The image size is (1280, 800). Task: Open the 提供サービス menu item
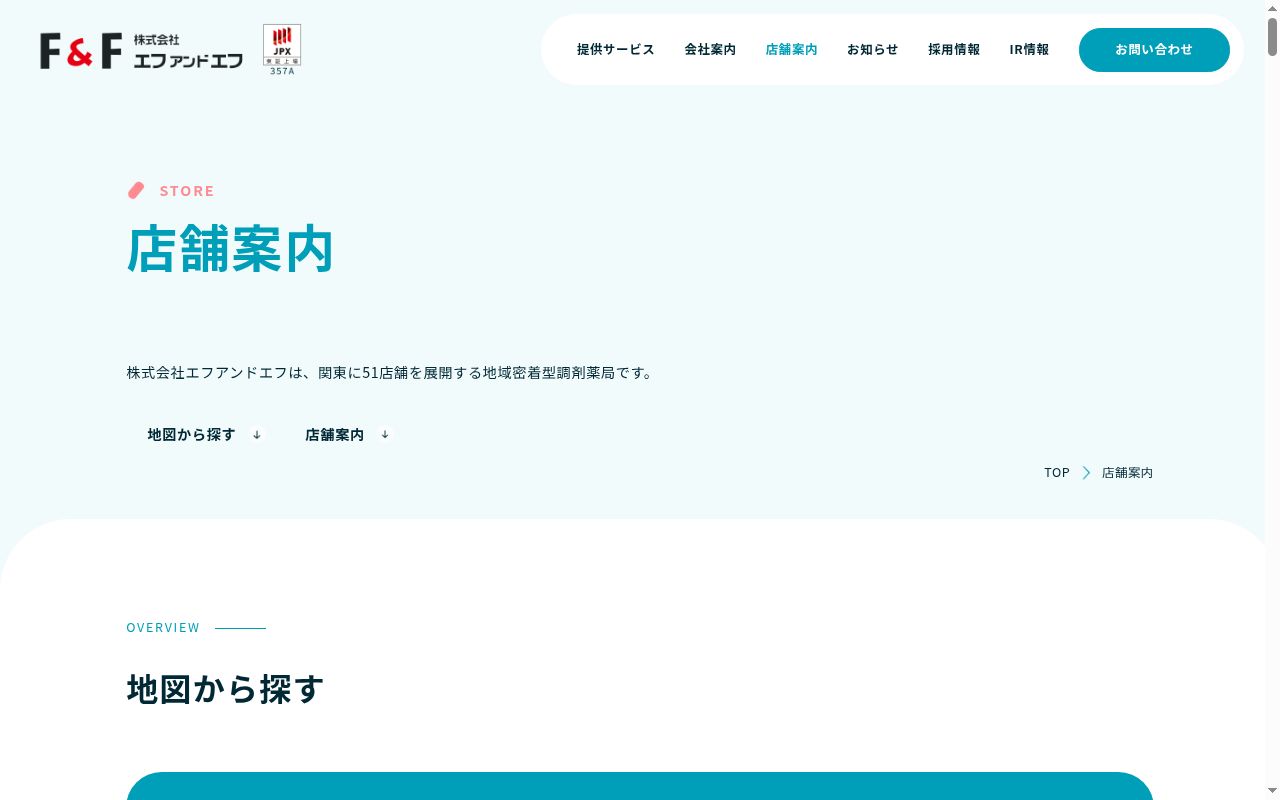(x=616, y=49)
